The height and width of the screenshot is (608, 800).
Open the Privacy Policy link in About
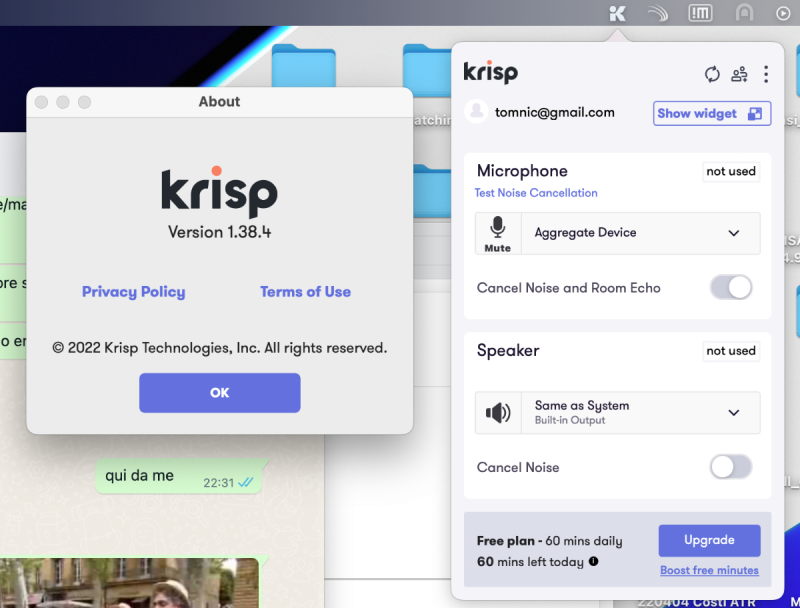[x=134, y=292]
